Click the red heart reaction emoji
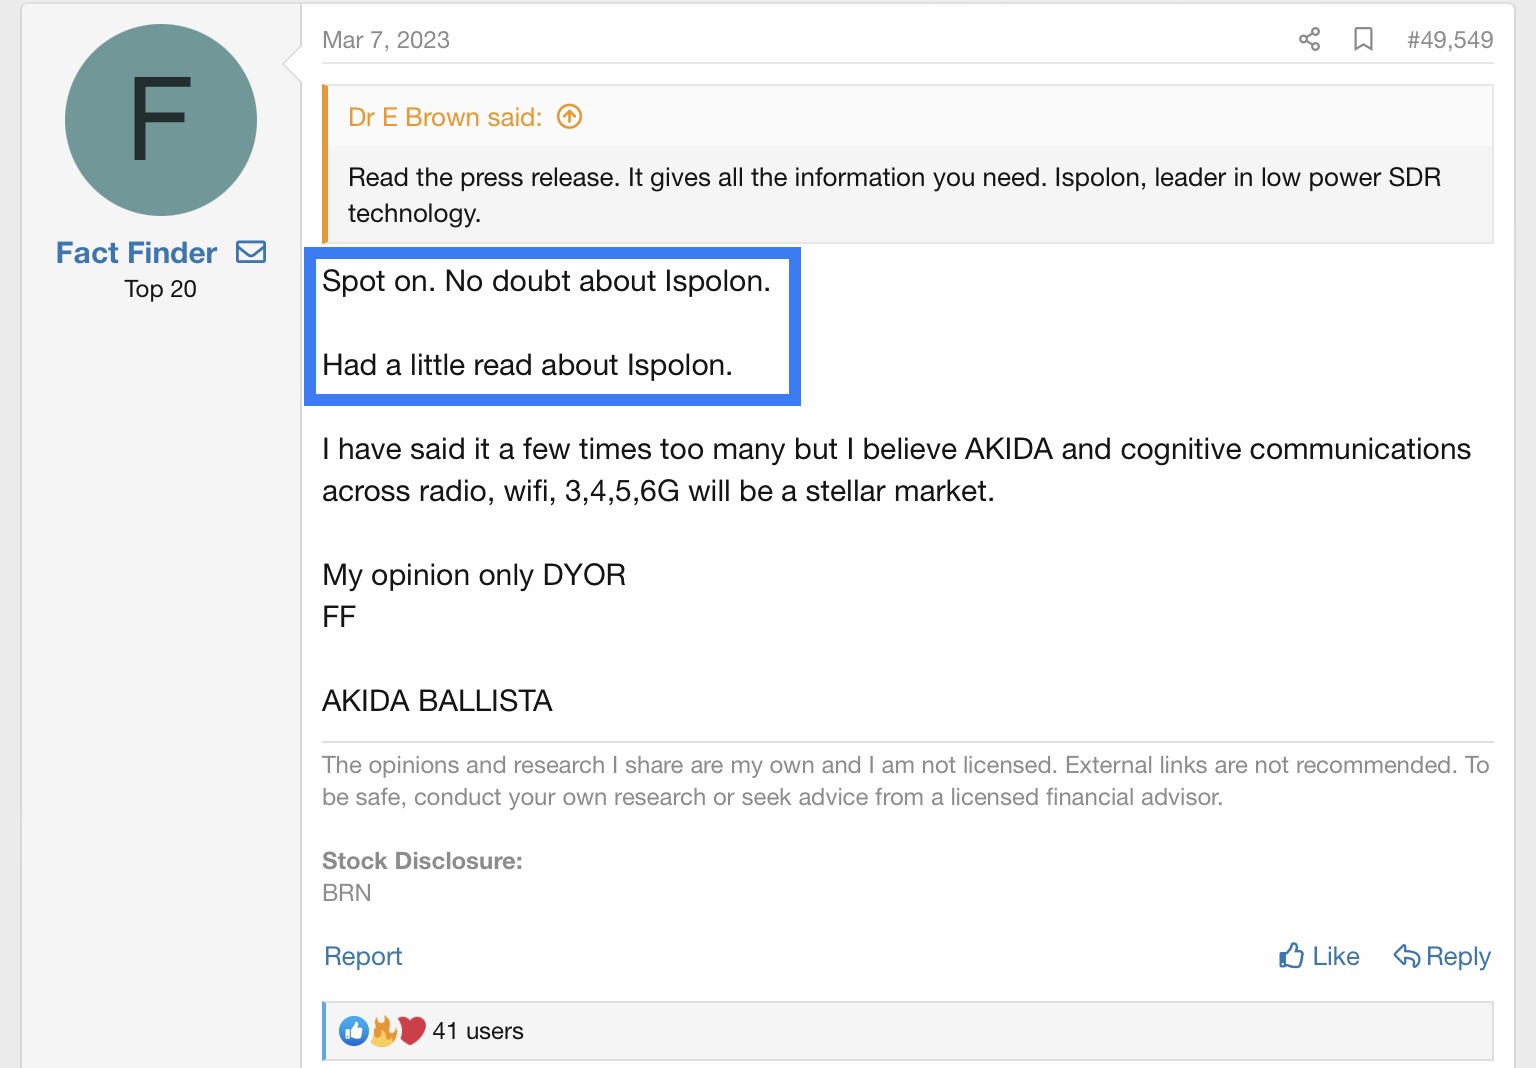This screenshot has width=1536, height=1068. click(x=411, y=1031)
